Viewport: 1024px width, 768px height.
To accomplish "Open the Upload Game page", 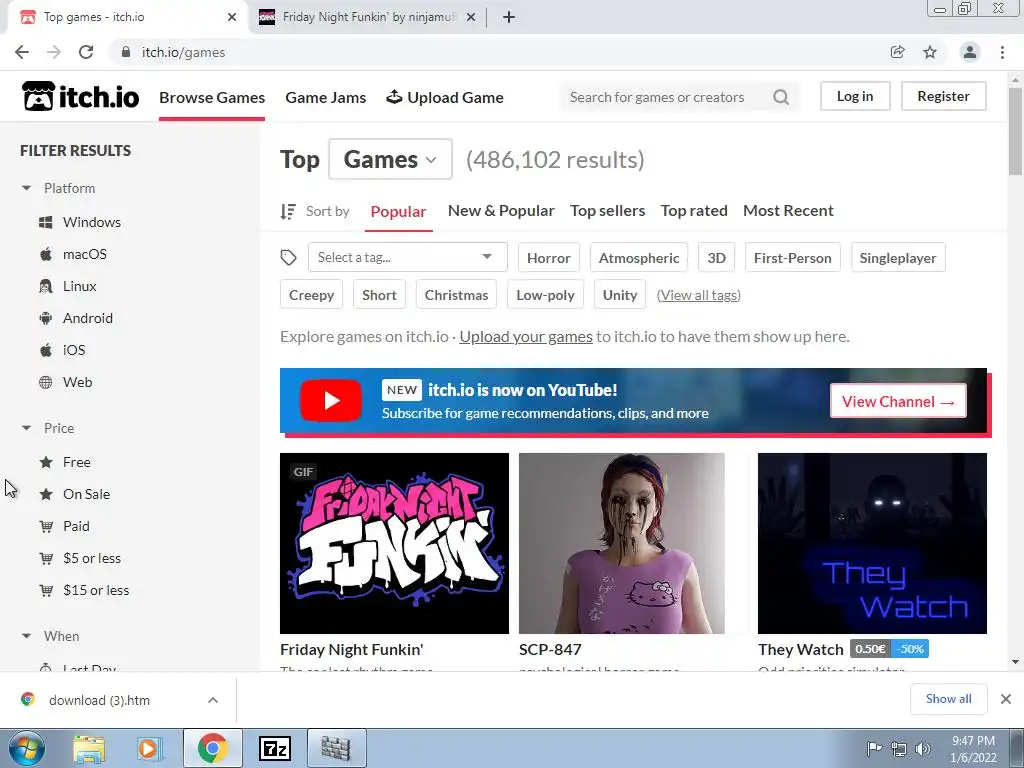I will click(x=445, y=97).
